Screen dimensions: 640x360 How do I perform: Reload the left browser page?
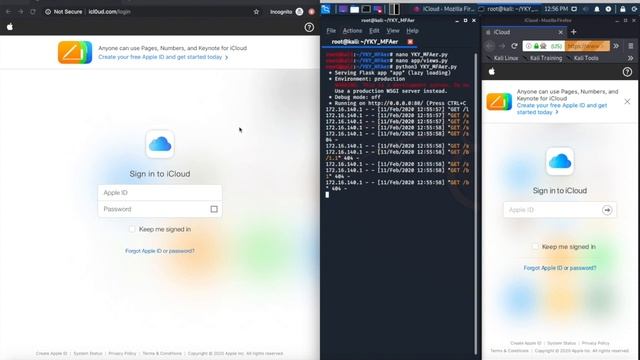(x=33, y=12)
